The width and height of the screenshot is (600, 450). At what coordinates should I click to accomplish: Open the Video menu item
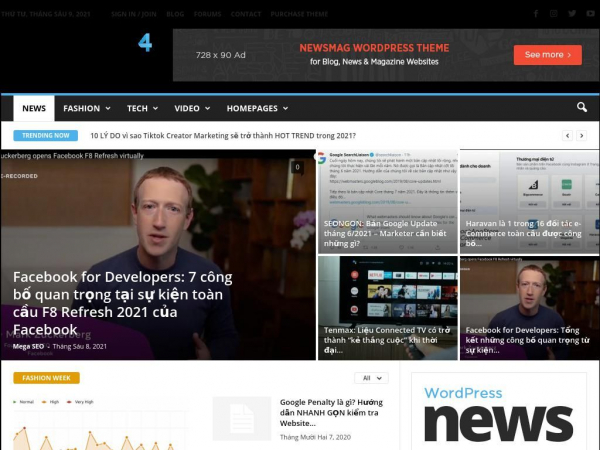pos(187,108)
